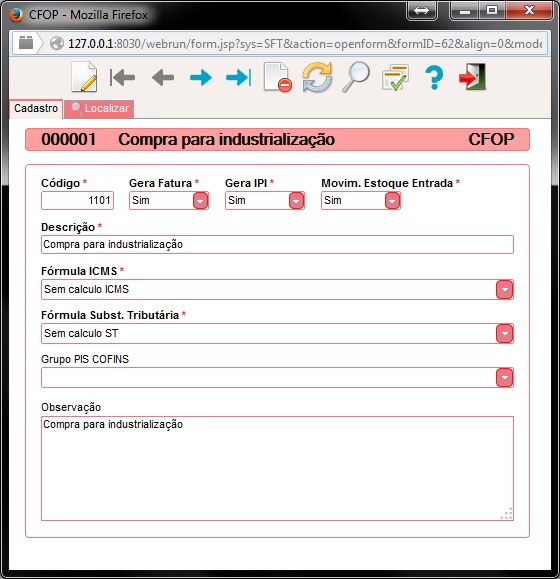Expand the Gera Fatura dropdown
The image size is (560, 579).
(x=200, y=201)
